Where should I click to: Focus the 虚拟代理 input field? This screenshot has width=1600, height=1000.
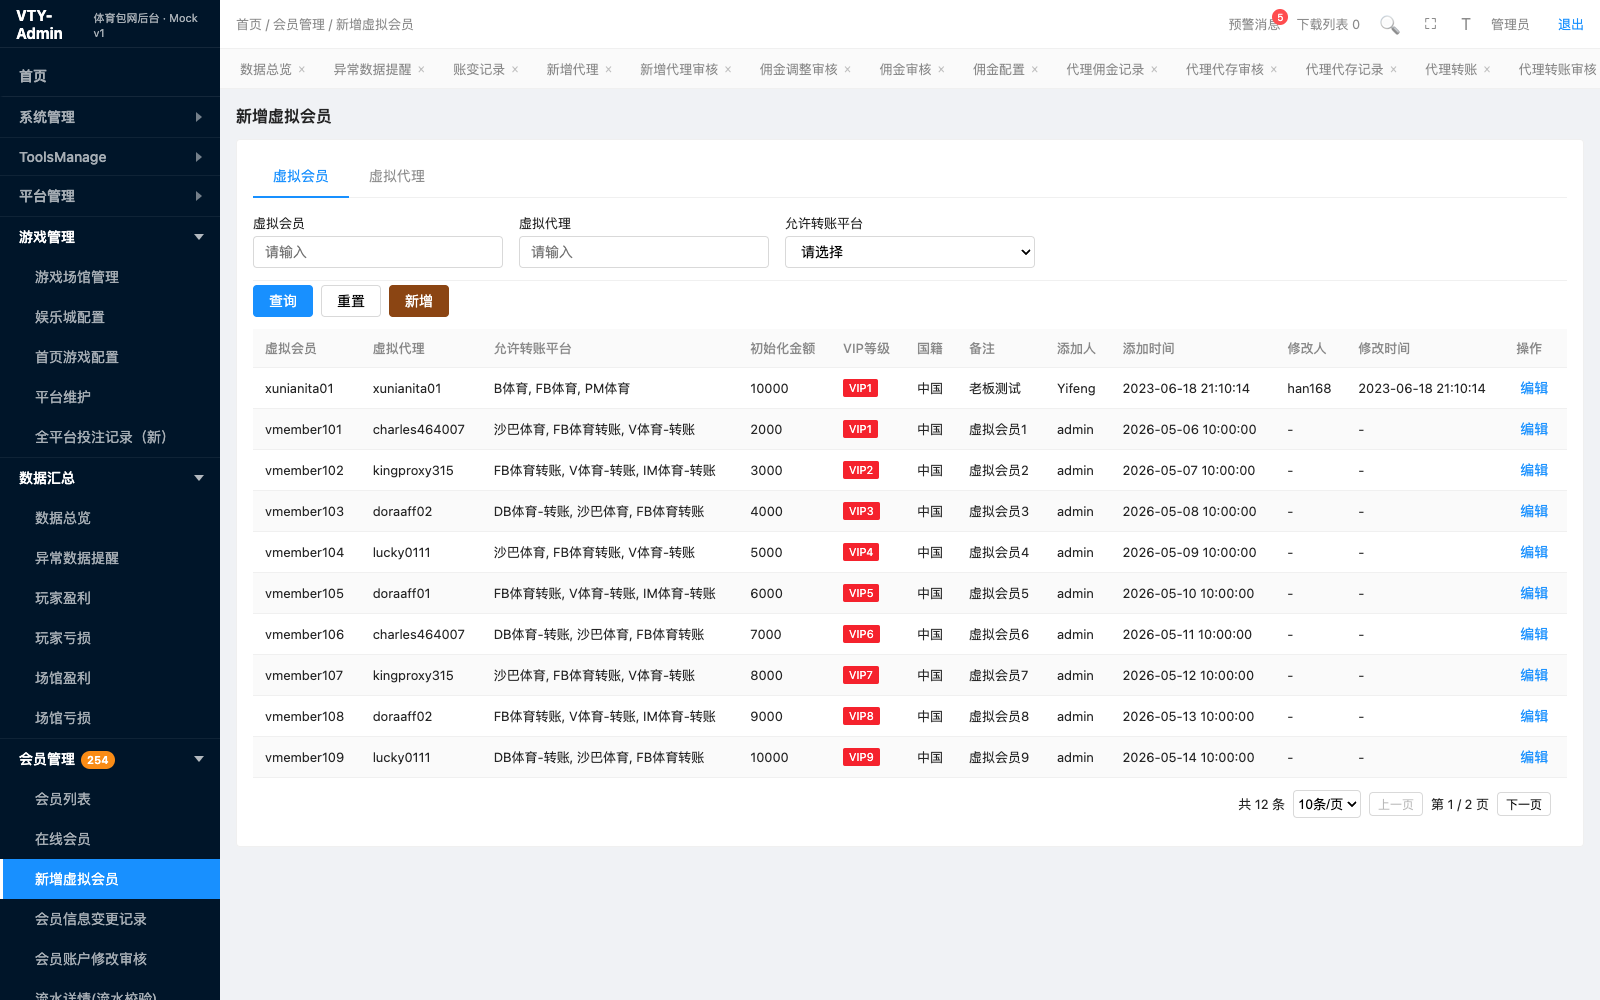point(644,252)
